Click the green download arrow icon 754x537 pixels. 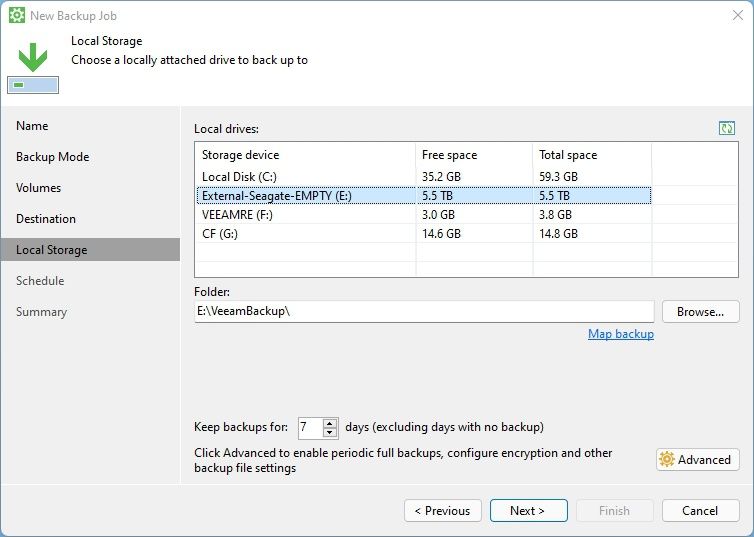click(33, 57)
